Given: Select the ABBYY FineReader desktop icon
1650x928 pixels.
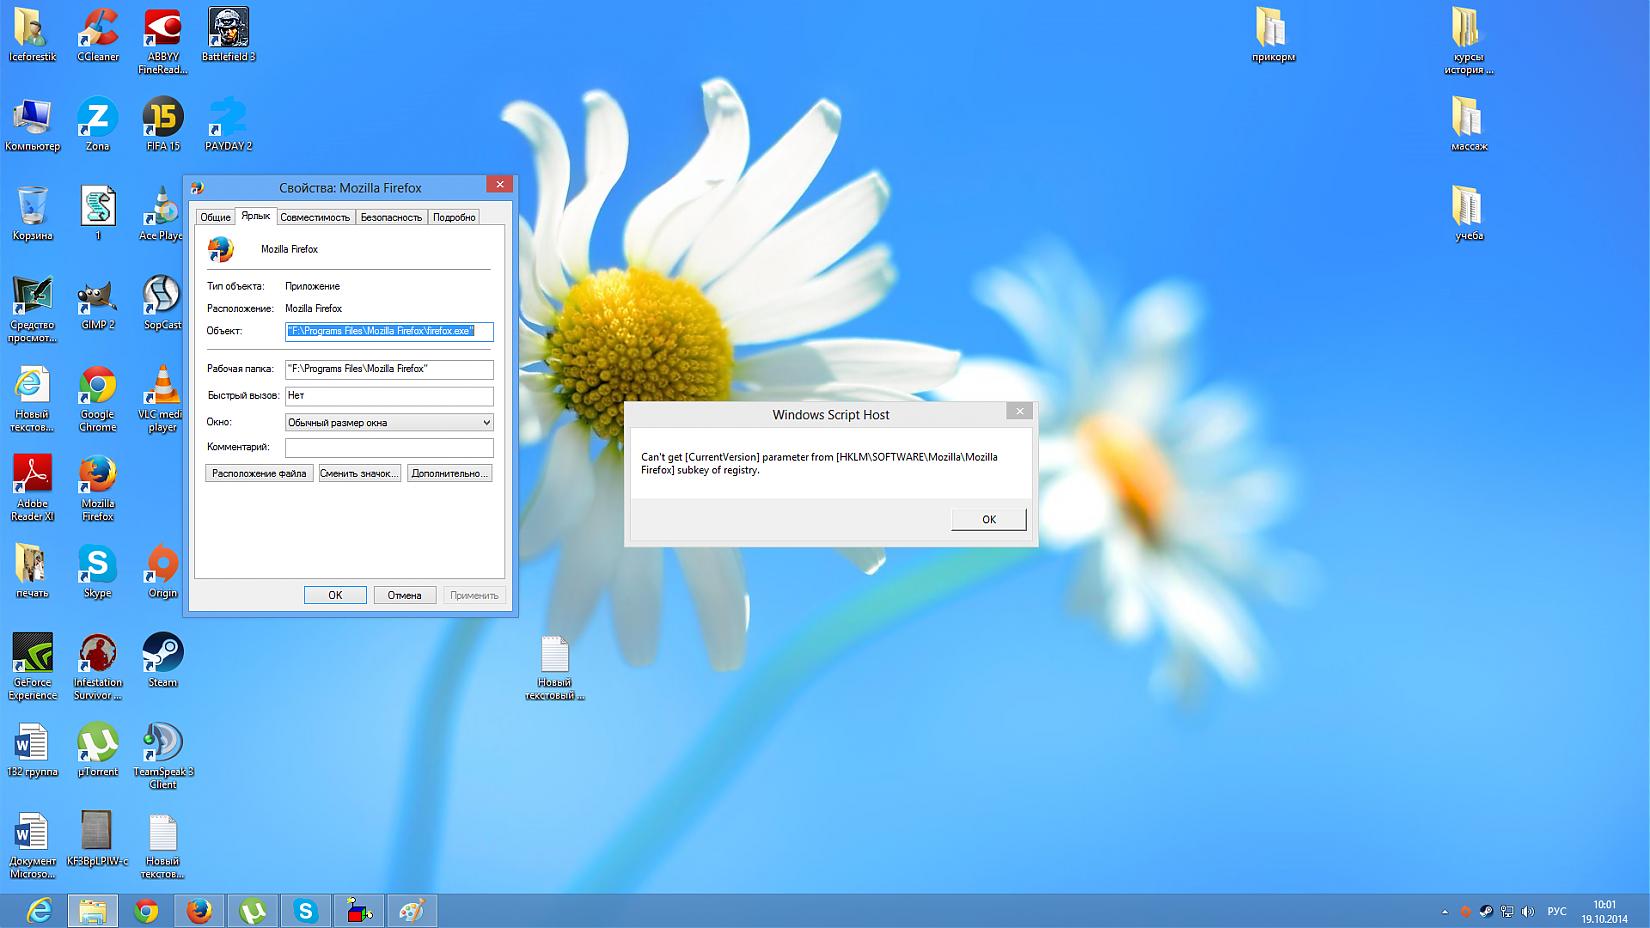Looking at the screenshot, I should (163, 42).
